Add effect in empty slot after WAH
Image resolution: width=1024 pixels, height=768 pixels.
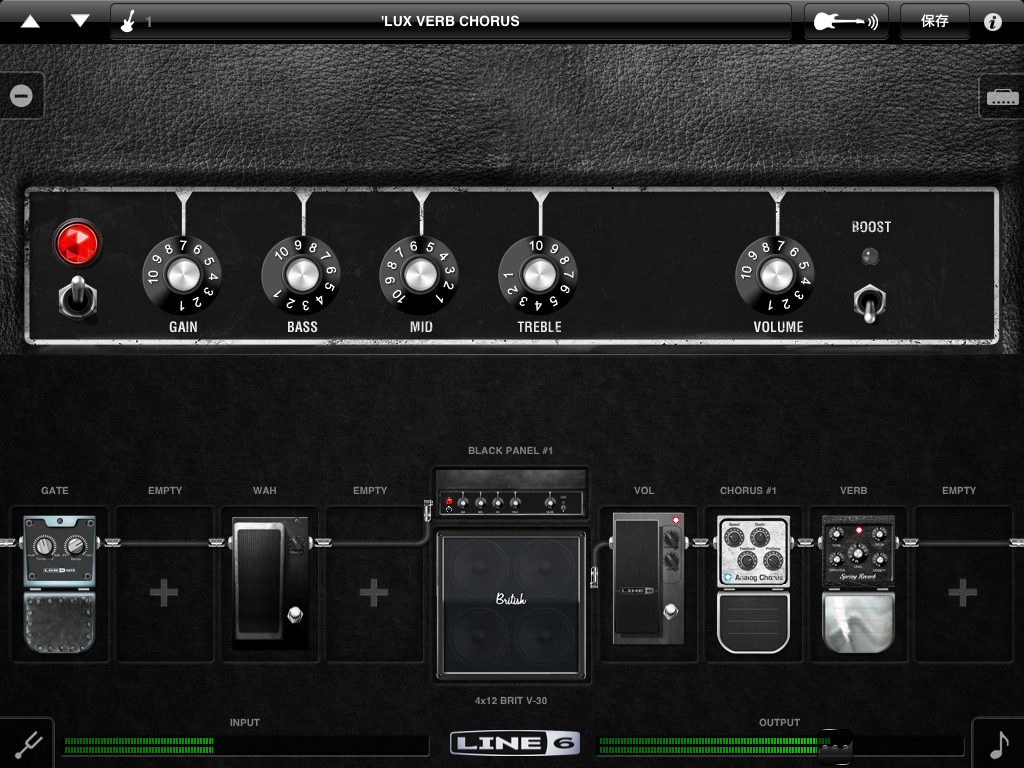pyautogui.click(x=374, y=592)
